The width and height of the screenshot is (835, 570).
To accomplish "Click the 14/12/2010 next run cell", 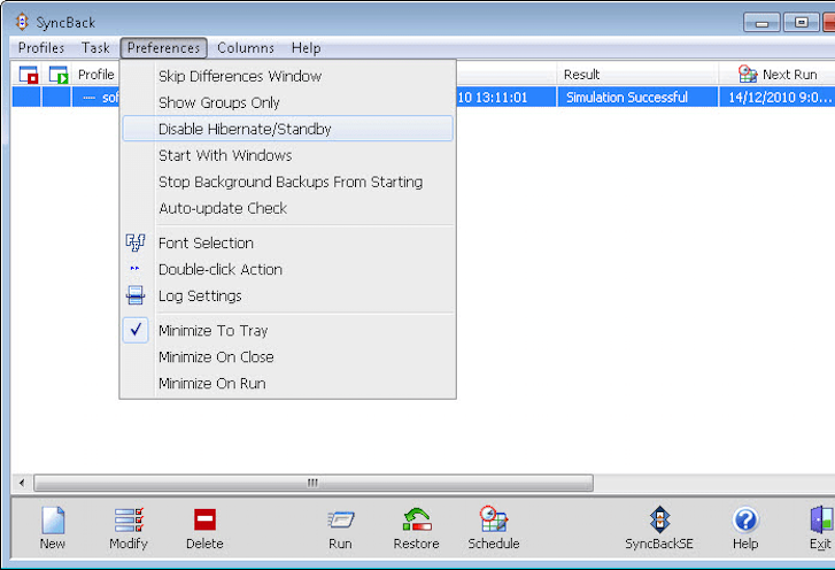I will click(x=777, y=97).
